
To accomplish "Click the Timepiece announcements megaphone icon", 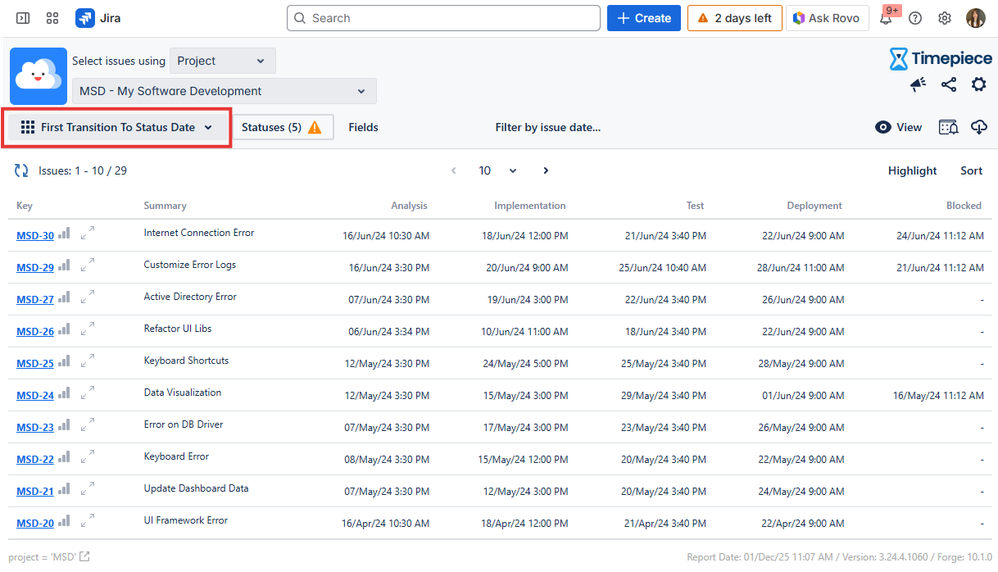I will 918,85.
